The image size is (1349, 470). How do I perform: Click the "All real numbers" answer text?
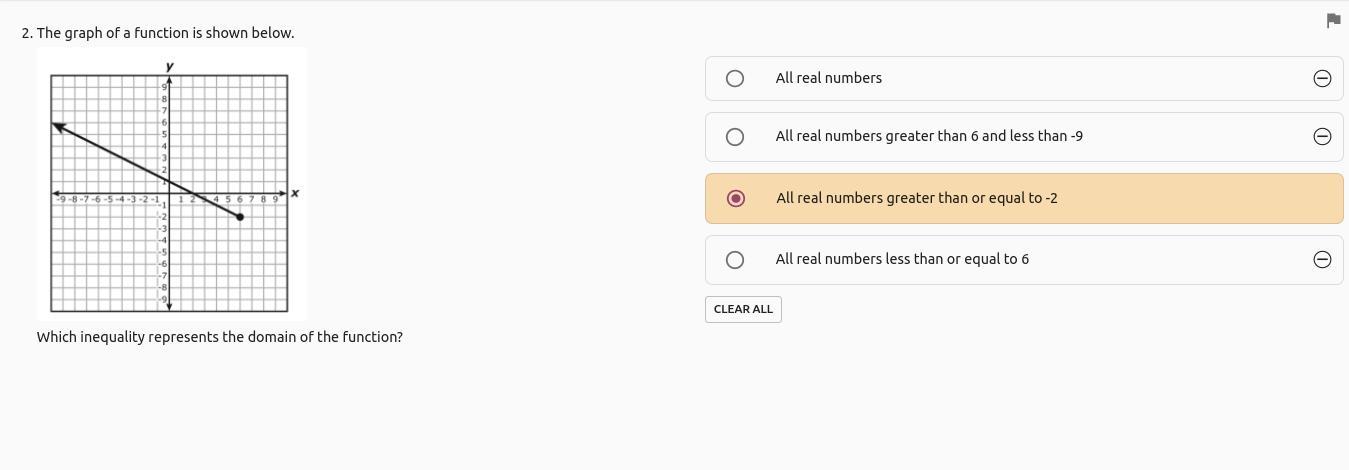pyautogui.click(x=828, y=78)
